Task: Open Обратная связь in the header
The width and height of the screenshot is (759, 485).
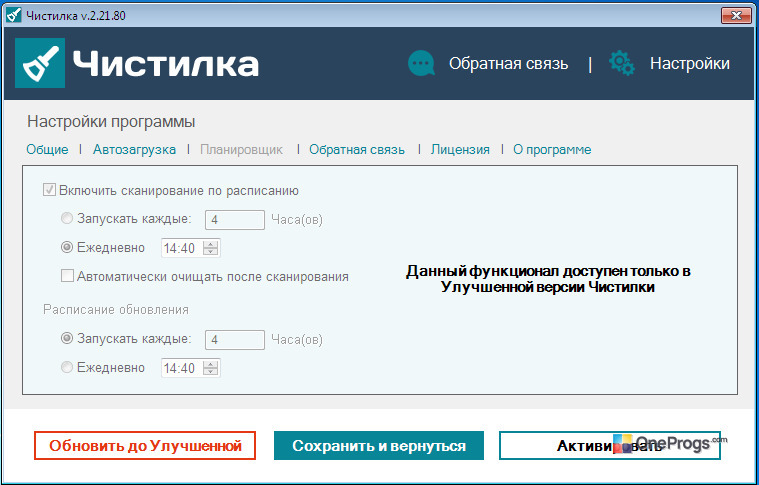Action: 508,64
